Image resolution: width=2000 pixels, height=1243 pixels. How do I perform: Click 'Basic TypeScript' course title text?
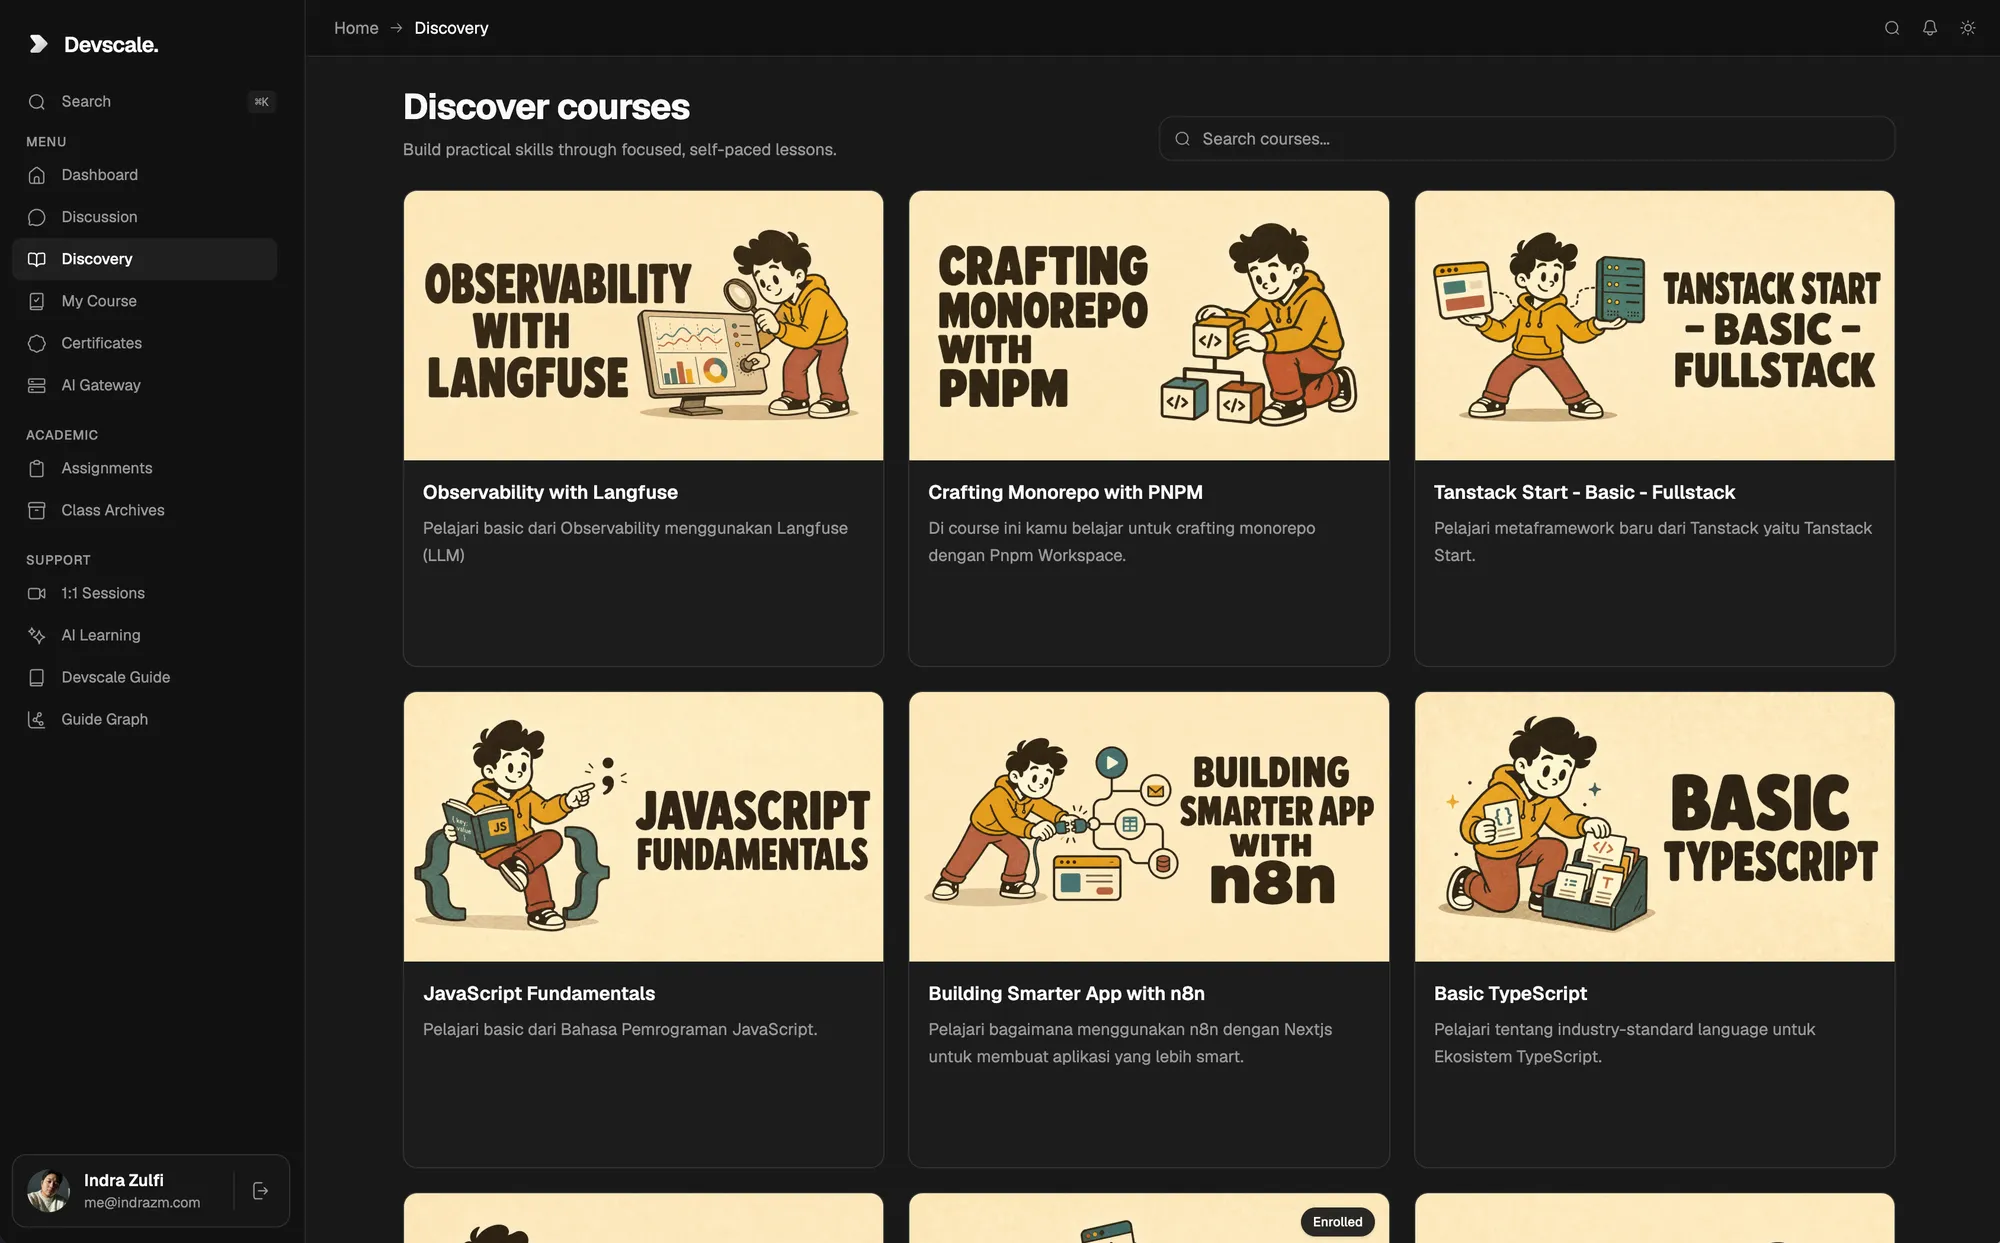[x=1510, y=993]
